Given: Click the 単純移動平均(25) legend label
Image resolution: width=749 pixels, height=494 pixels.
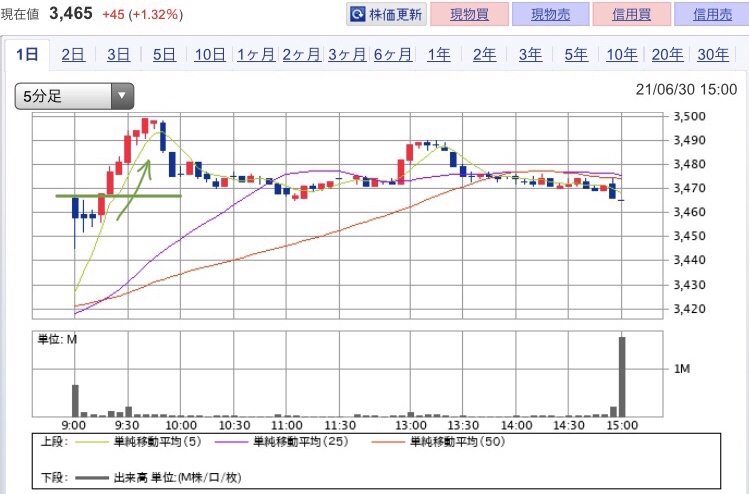Looking at the screenshot, I should 300,441.
